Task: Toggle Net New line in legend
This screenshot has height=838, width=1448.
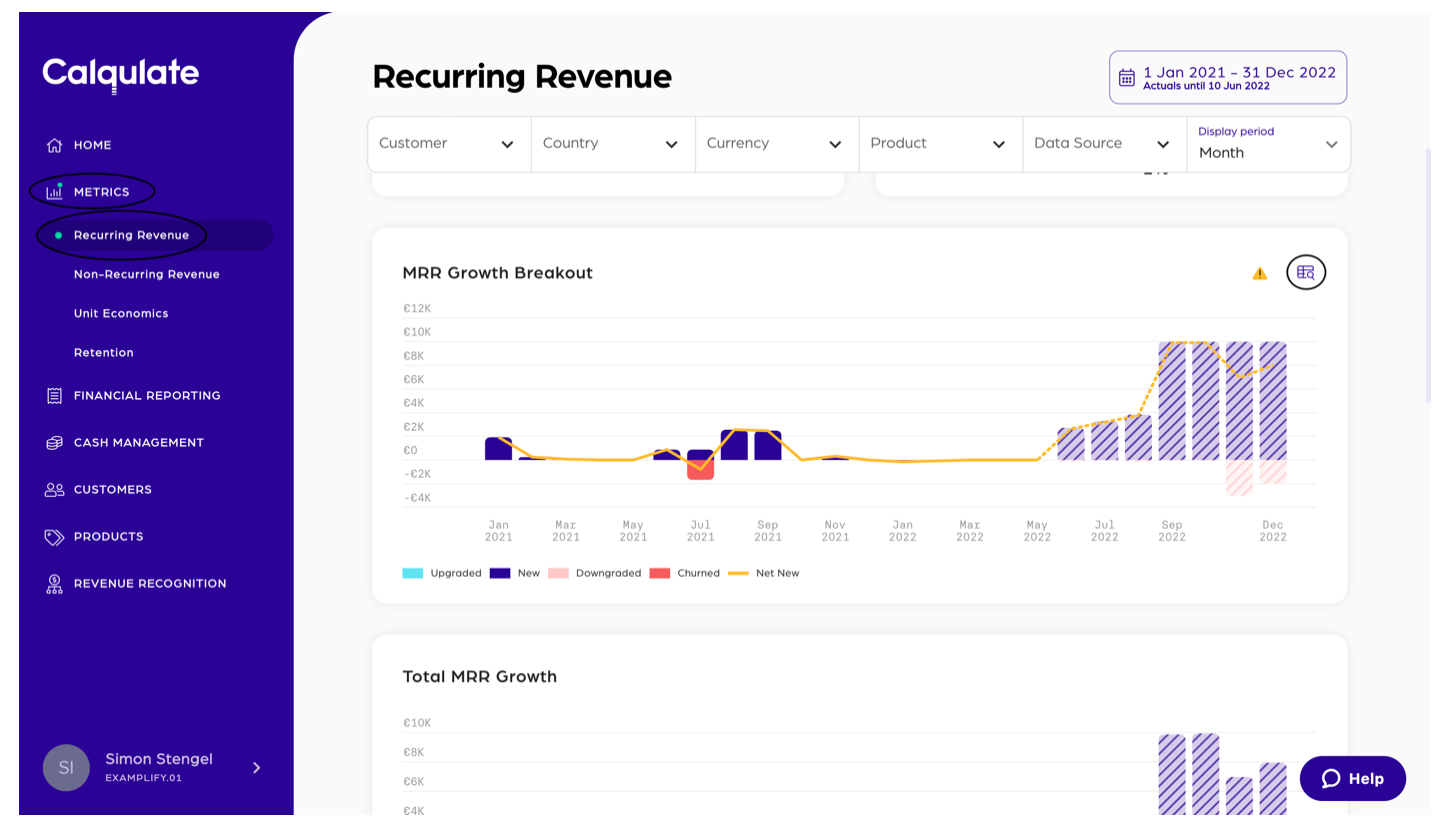Action: click(764, 573)
